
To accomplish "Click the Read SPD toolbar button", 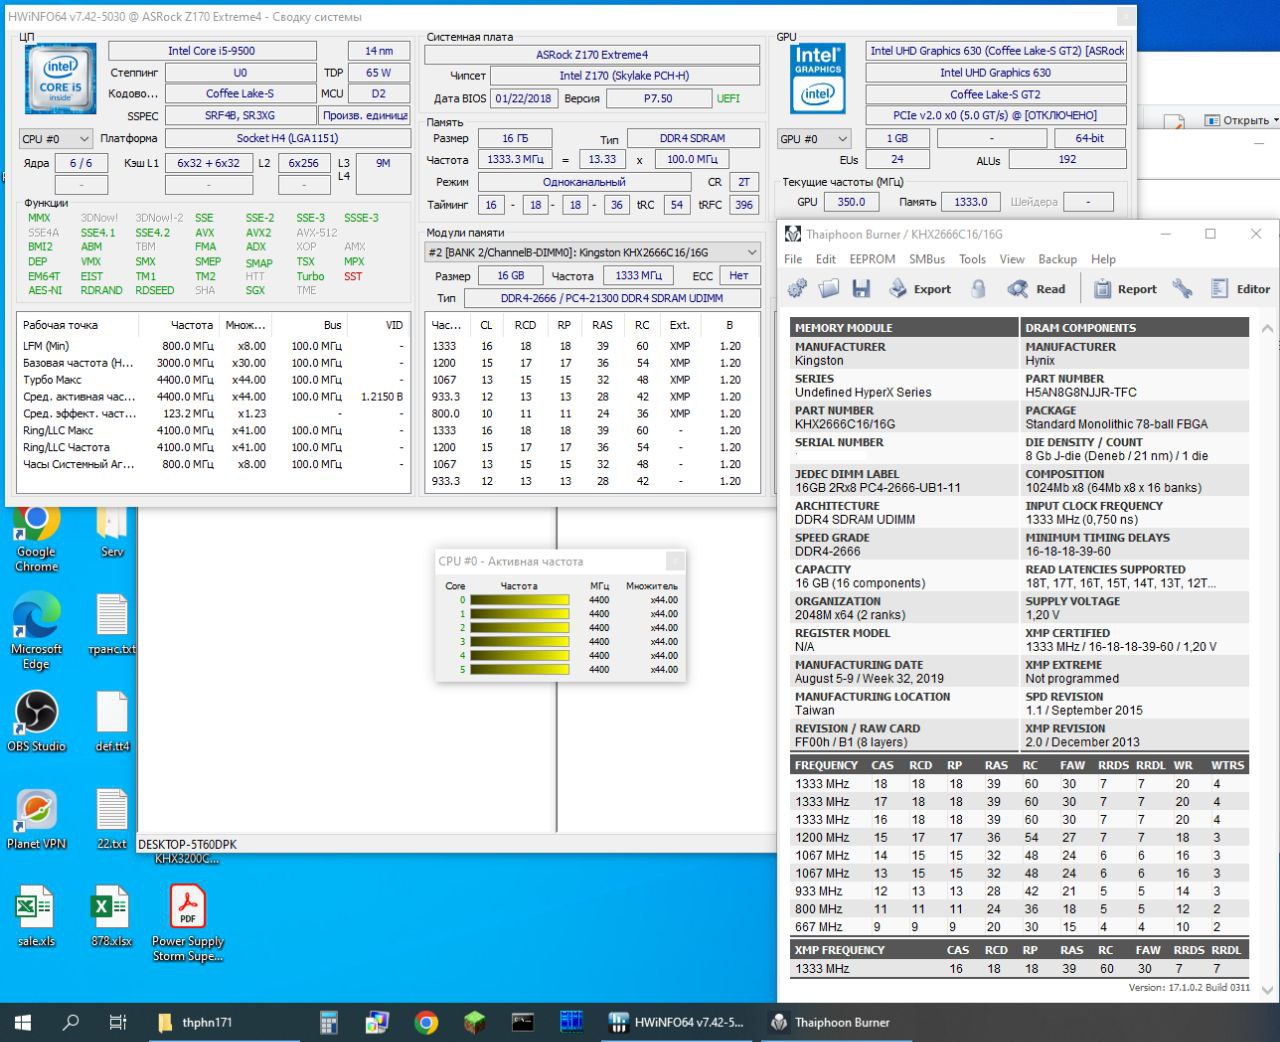I will tap(1037, 289).
